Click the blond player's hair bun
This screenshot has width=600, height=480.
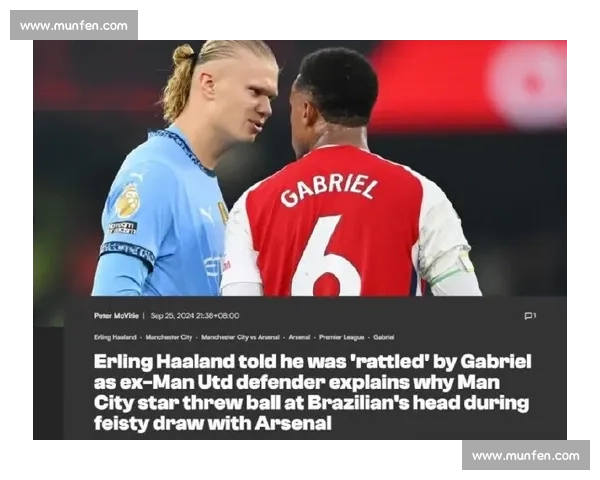184,54
